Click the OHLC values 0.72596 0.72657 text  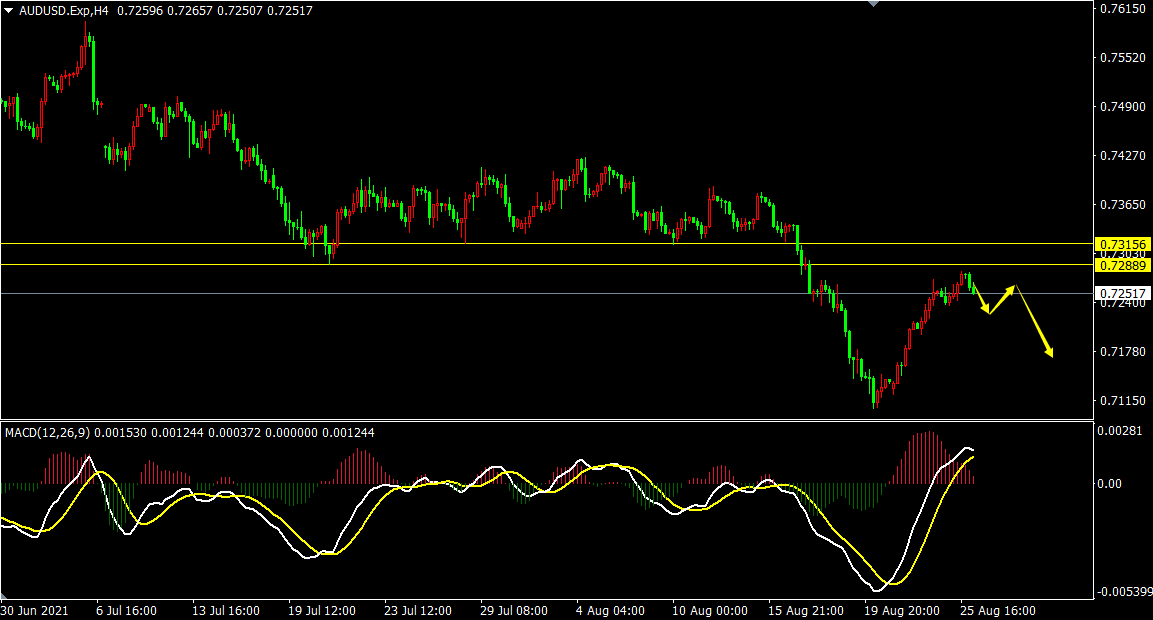[165, 11]
